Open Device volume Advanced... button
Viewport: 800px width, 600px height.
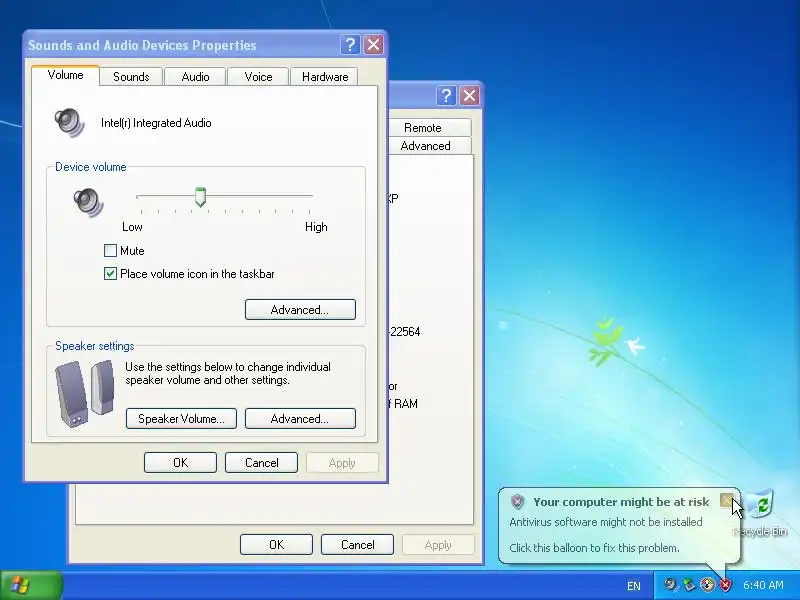point(300,310)
